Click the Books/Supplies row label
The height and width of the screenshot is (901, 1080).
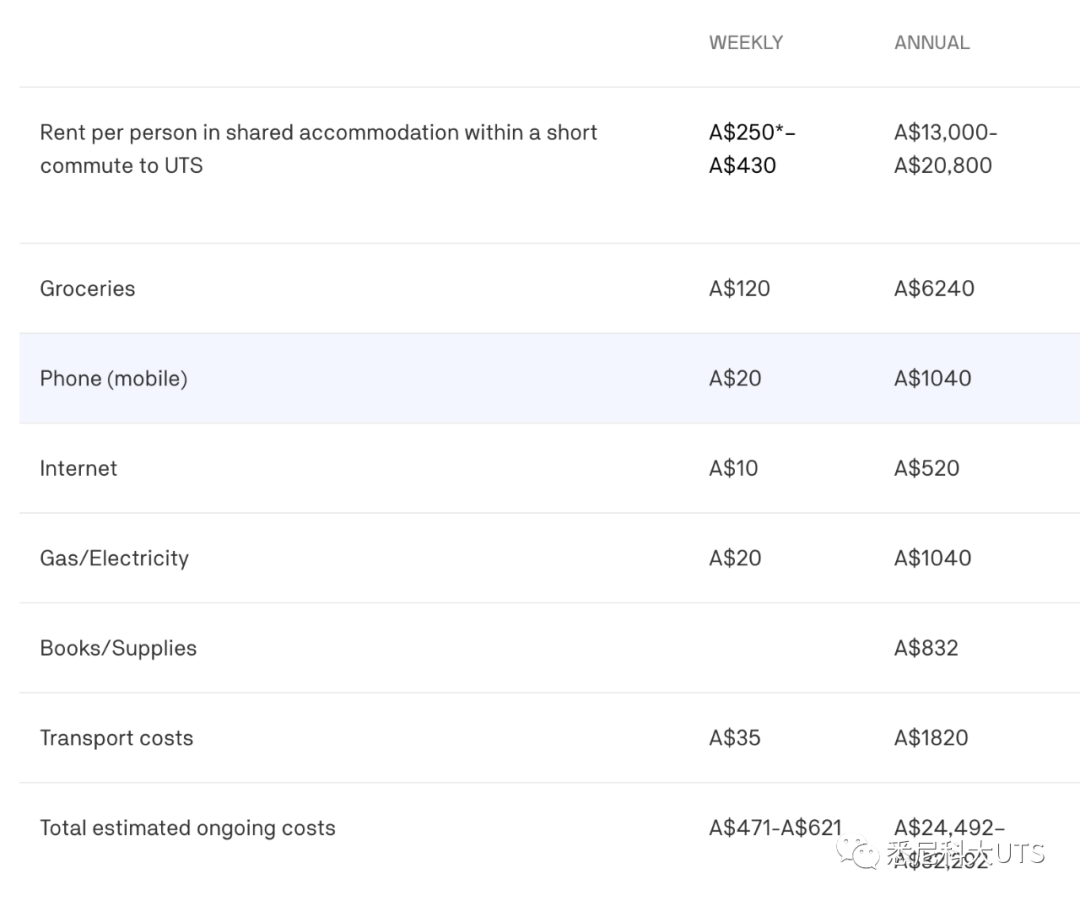tap(118, 648)
